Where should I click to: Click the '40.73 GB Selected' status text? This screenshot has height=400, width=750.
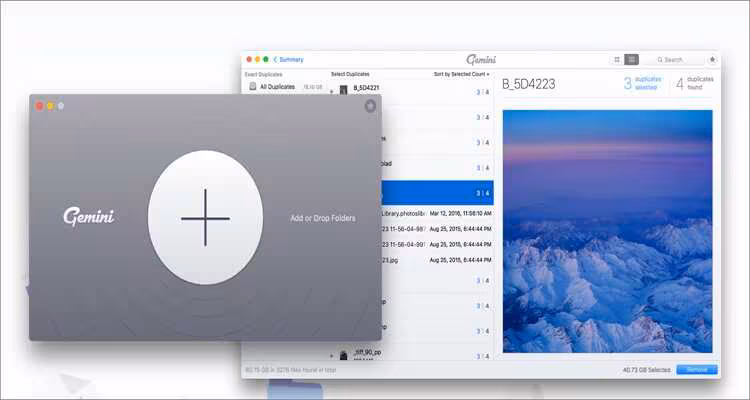coord(647,370)
